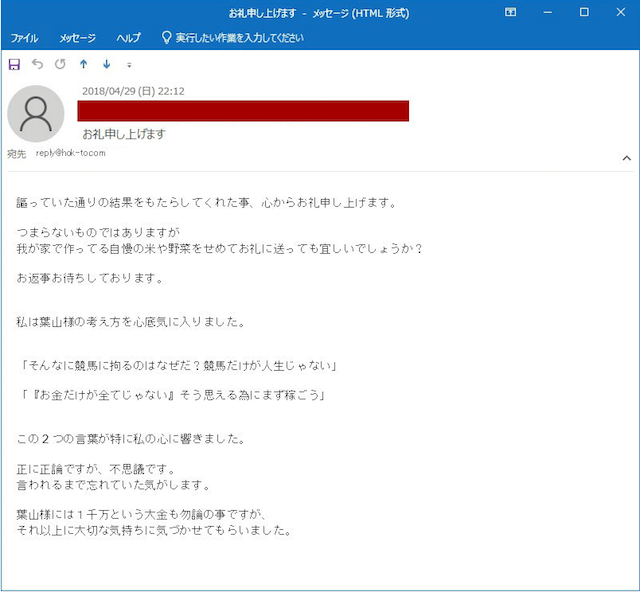640x592 pixels.
Task: Click the line つまらないものではありますが
Action: click(x=98, y=232)
